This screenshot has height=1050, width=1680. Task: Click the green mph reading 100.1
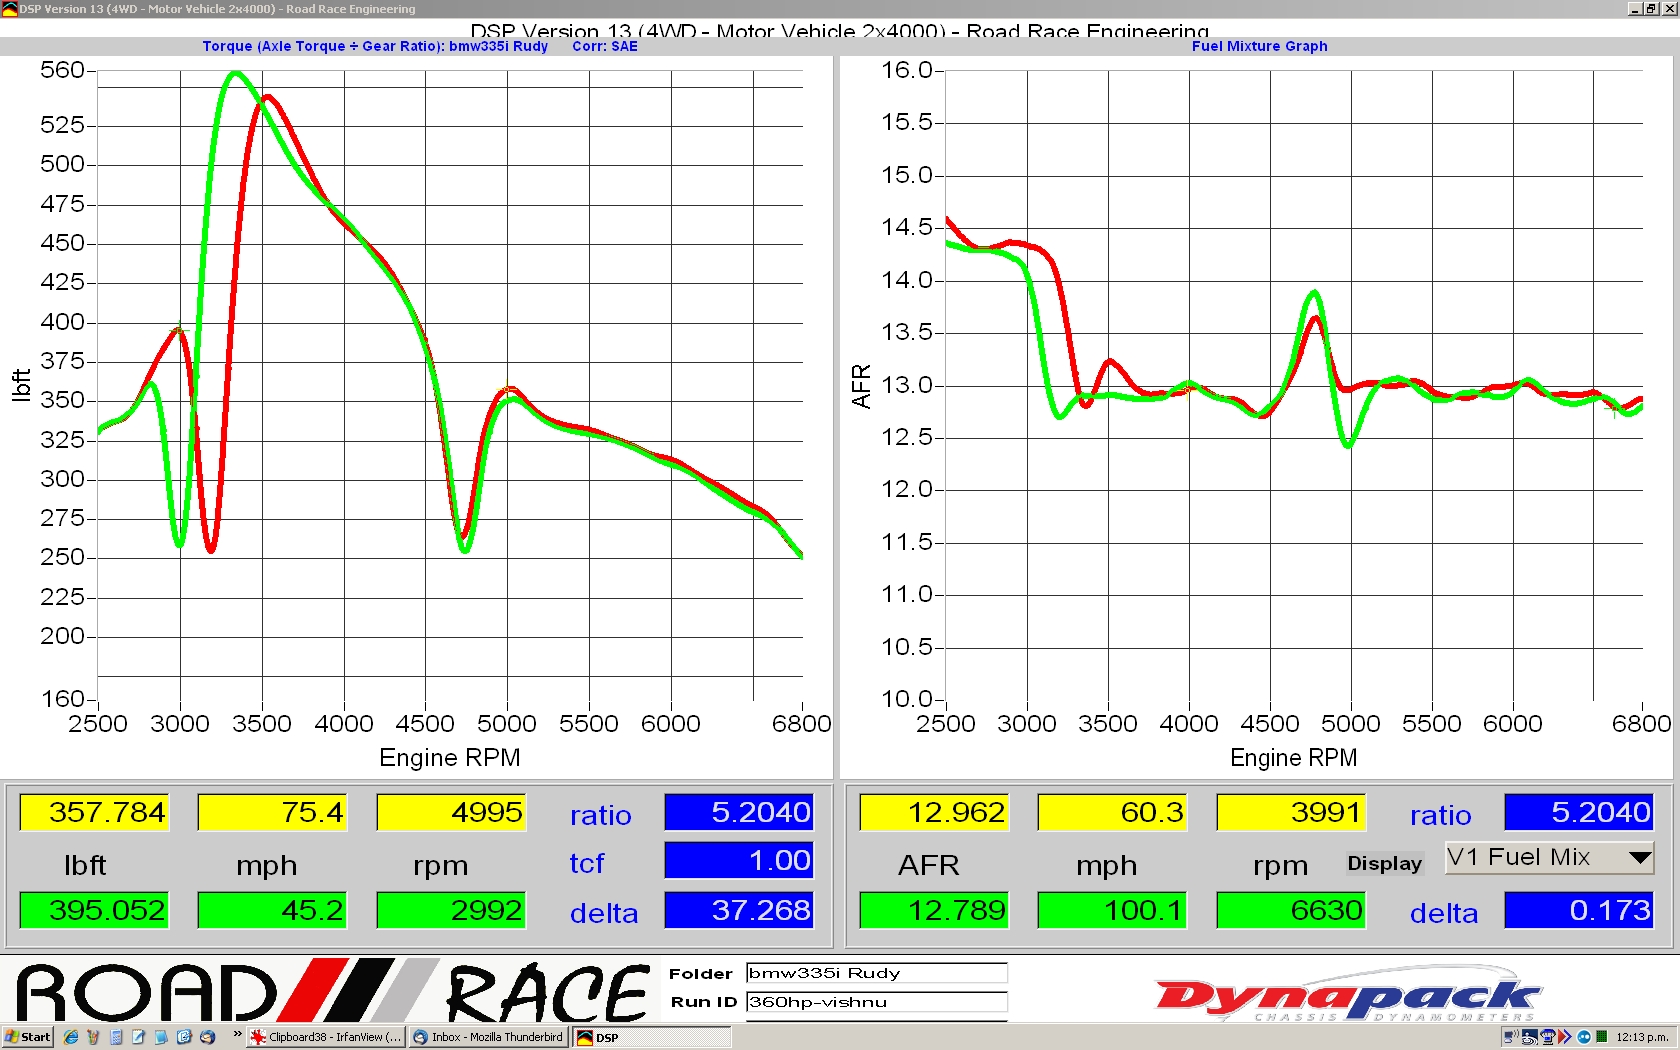(x=1112, y=910)
